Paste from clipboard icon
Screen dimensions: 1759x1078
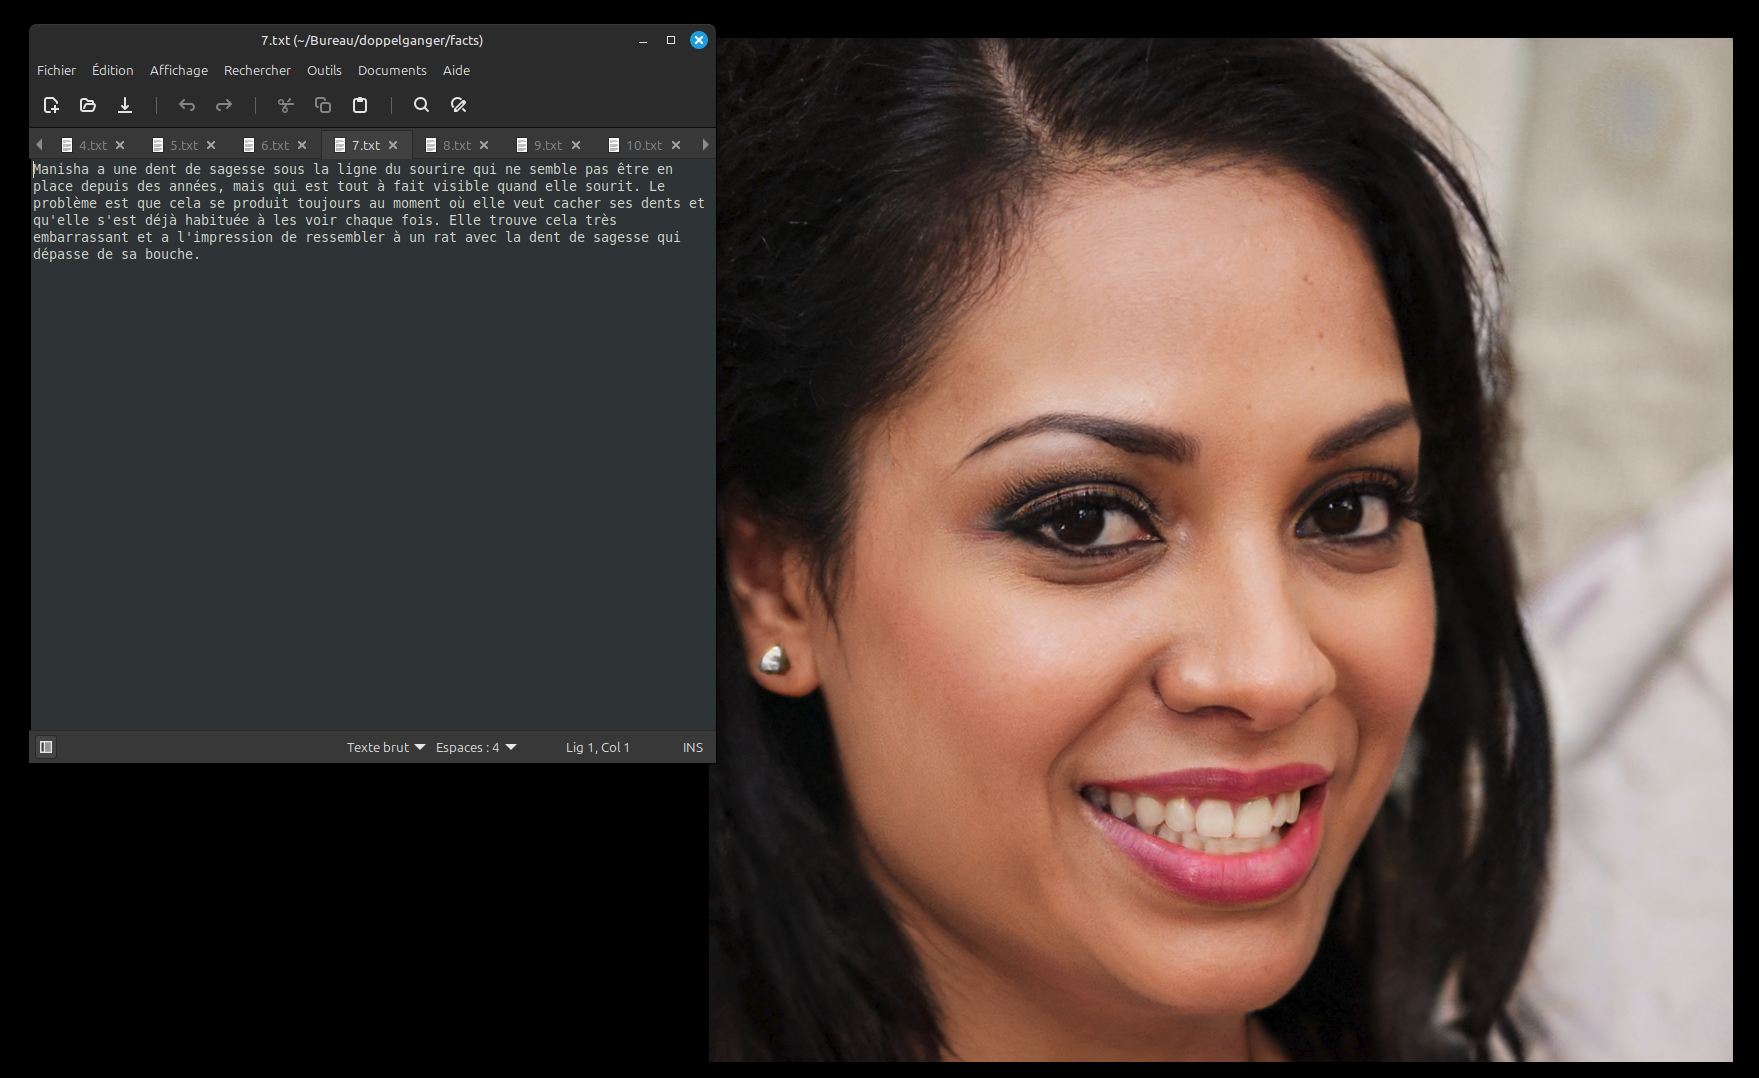click(360, 105)
